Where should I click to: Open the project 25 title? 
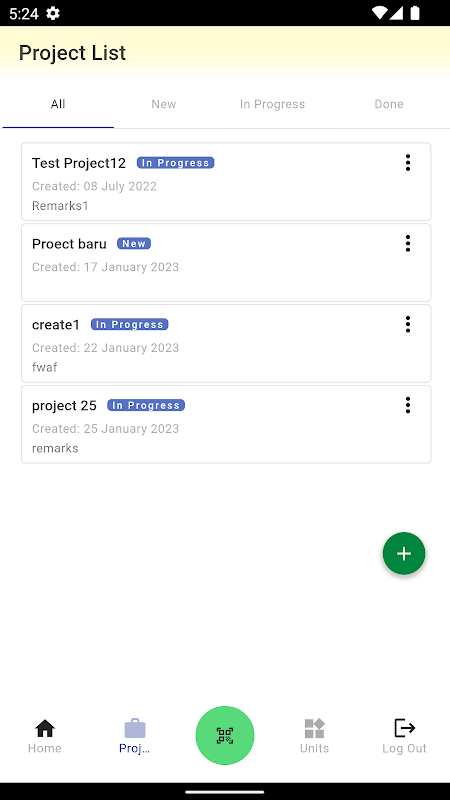pos(64,406)
